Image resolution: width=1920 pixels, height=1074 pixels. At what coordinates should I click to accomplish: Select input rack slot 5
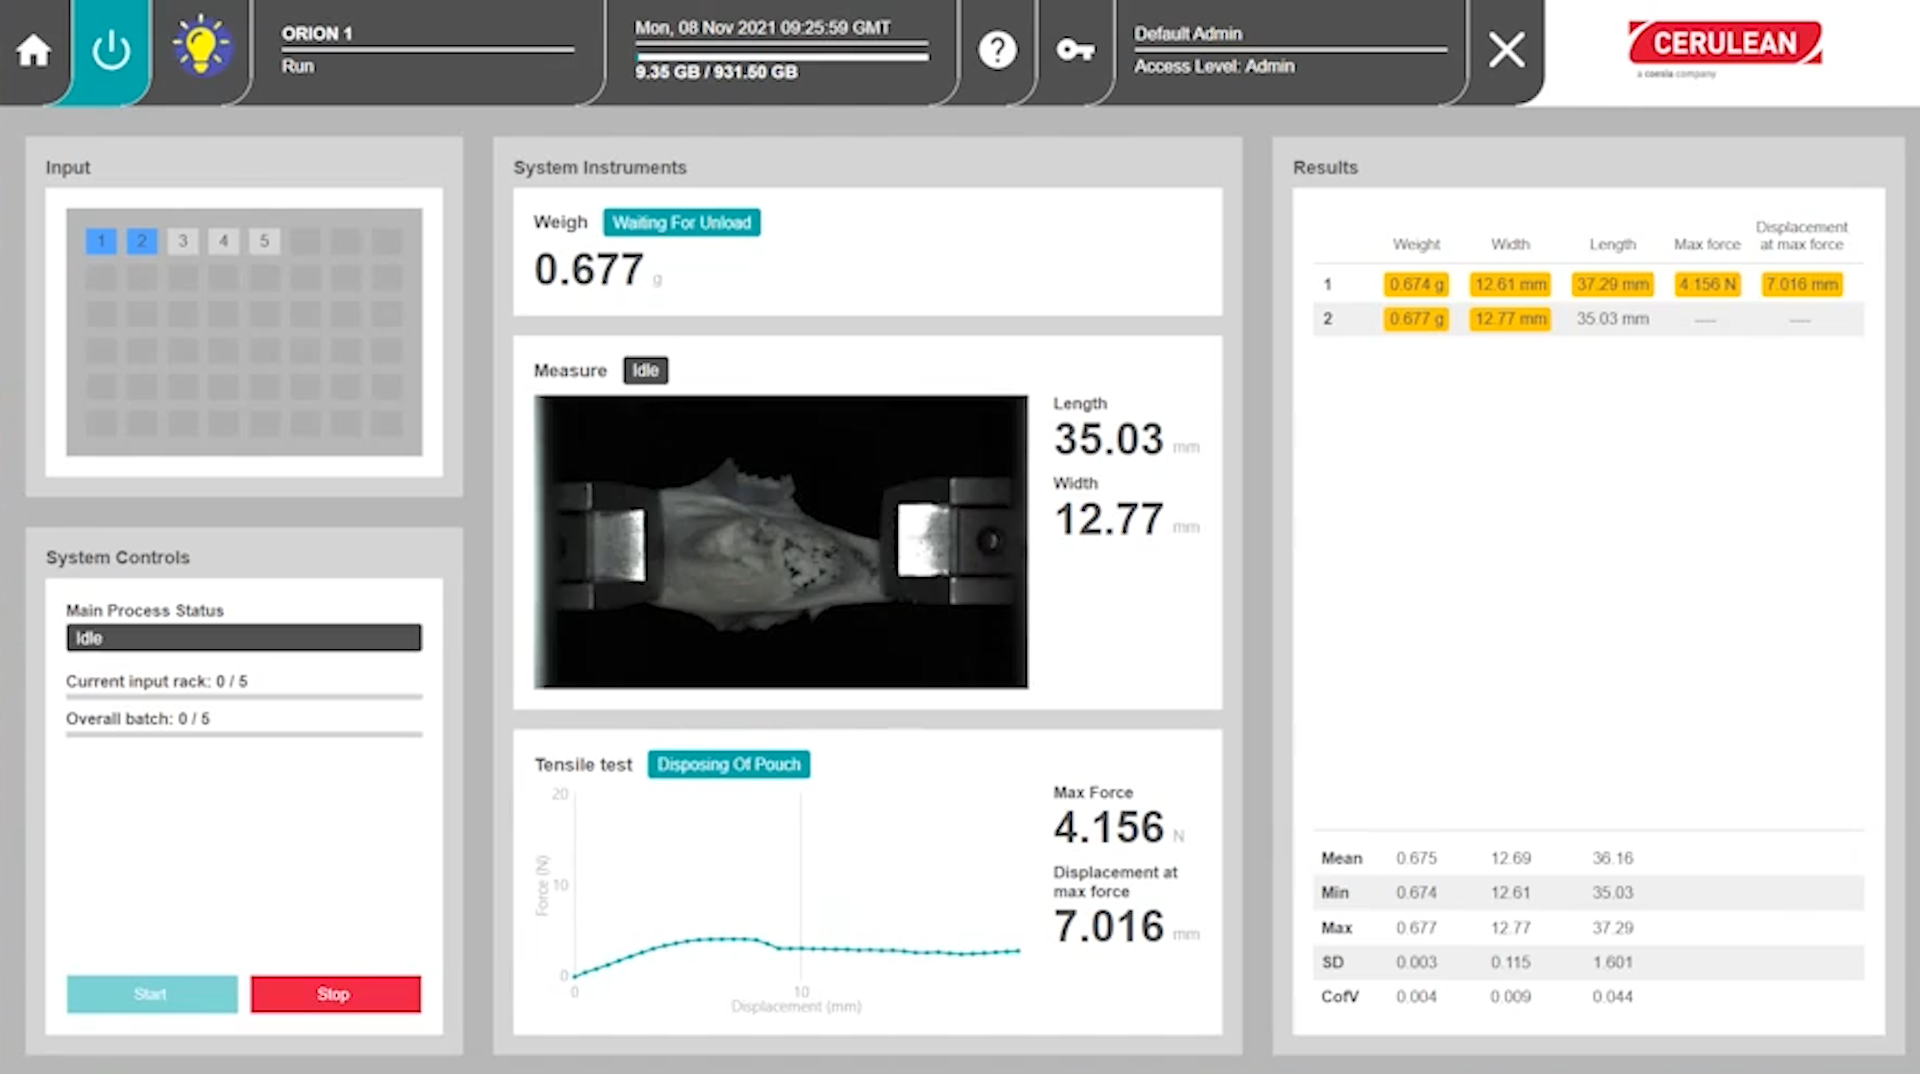(264, 241)
